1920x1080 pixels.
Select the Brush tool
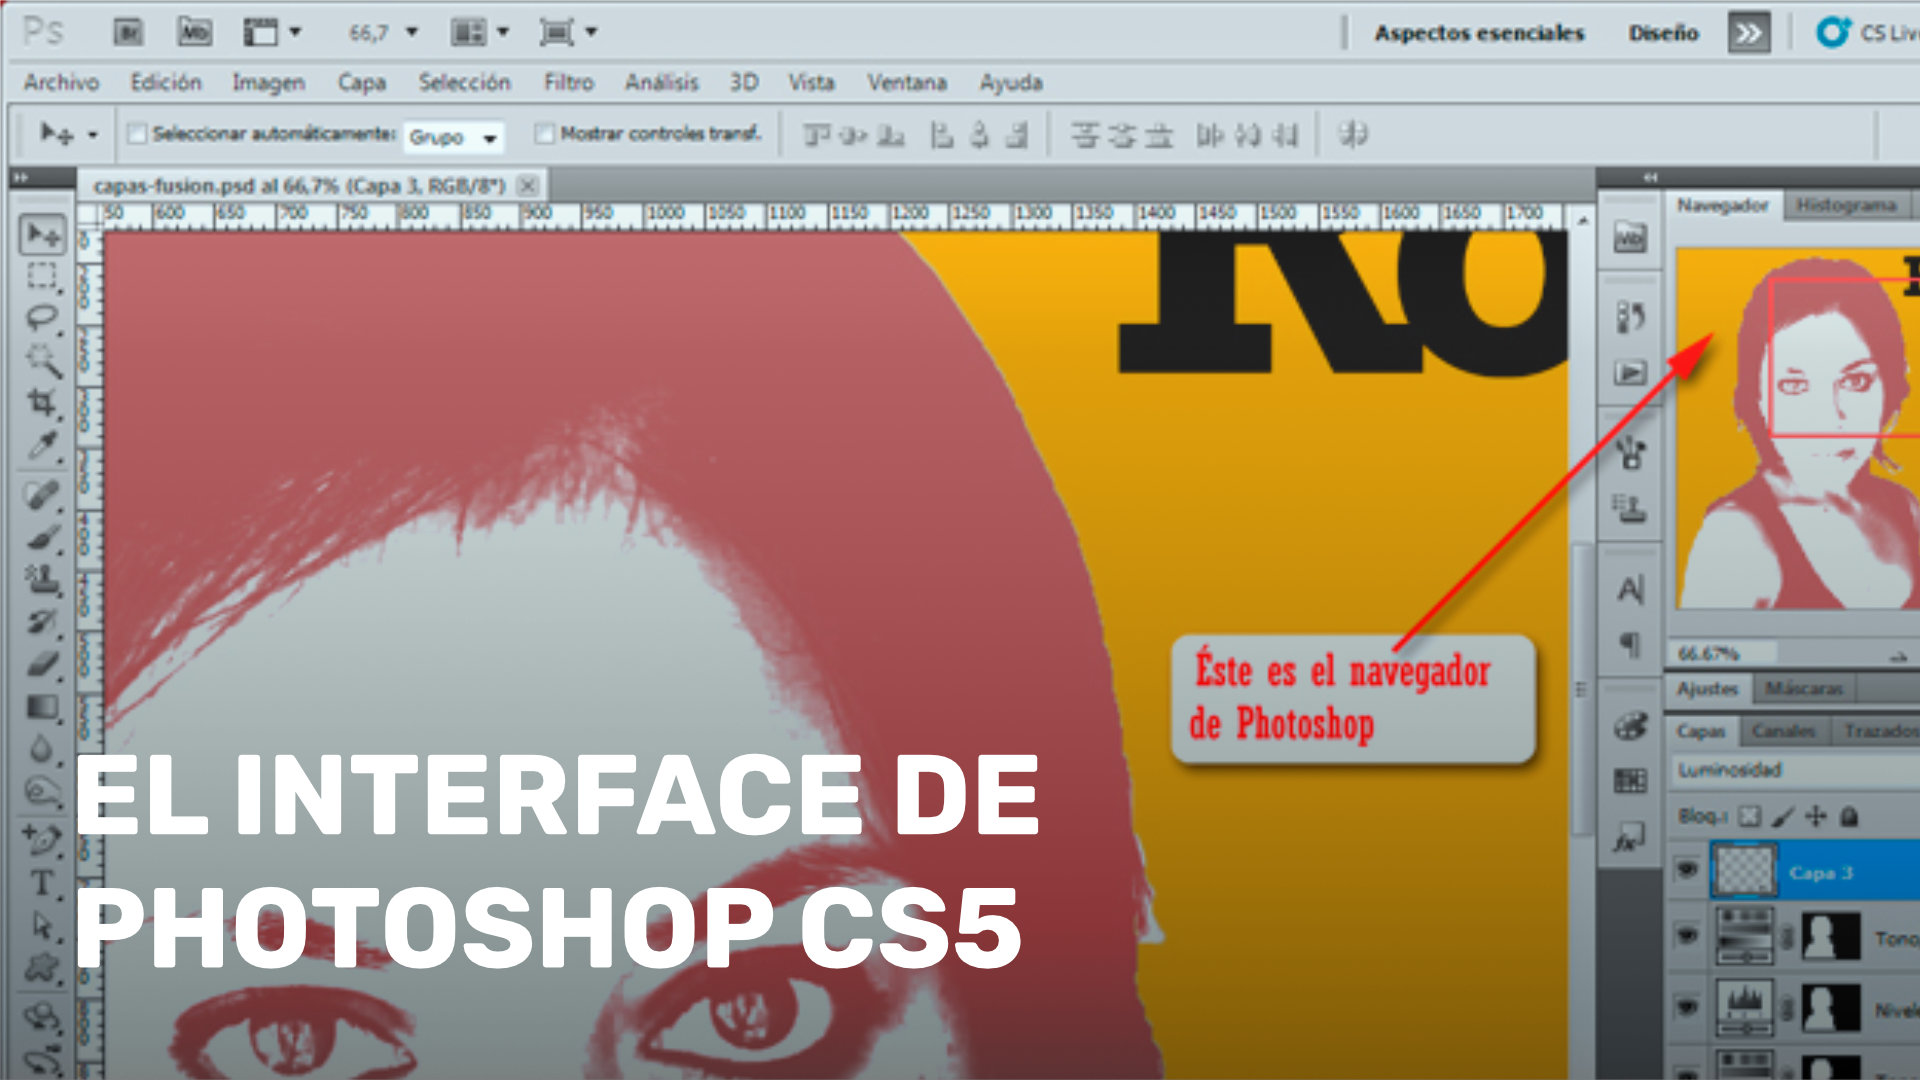tap(42, 538)
